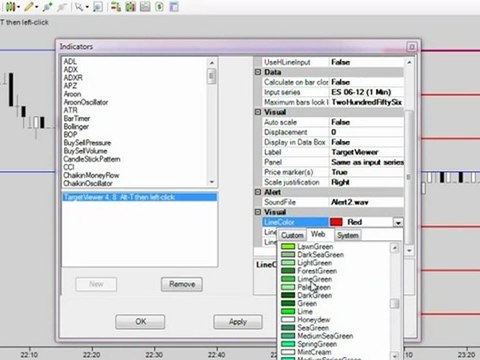Collapse the Data section
480x360 pixels.
click(x=258, y=72)
